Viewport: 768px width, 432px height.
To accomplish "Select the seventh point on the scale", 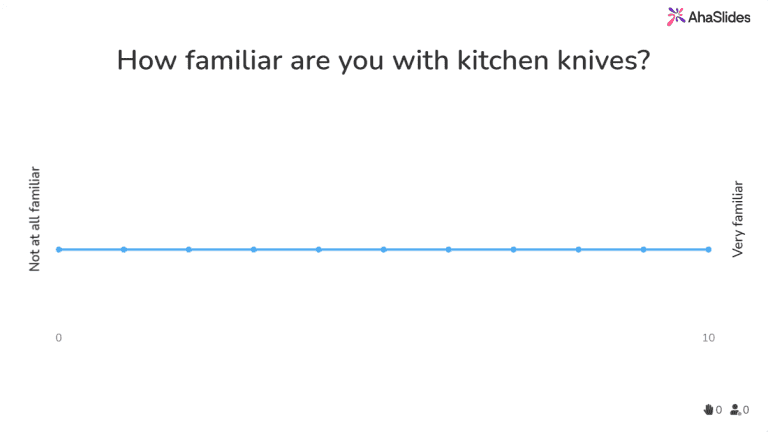I will click(x=449, y=249).
